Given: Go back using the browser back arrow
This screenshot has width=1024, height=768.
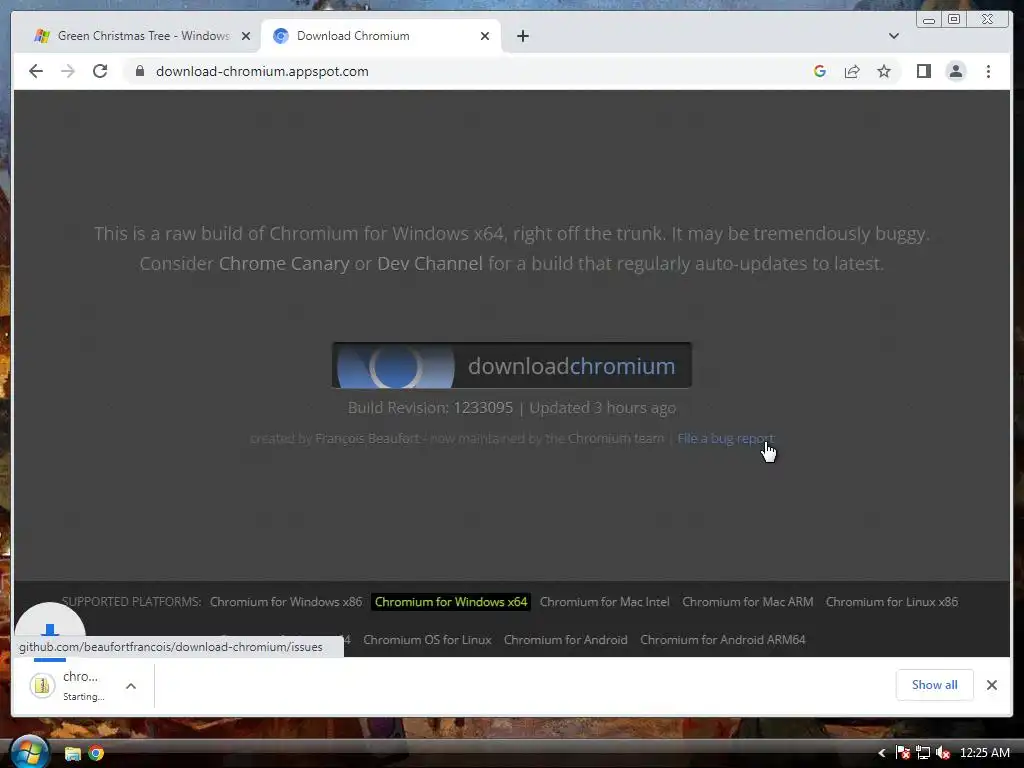Looking at the screenshot, I should pos(36,71).
